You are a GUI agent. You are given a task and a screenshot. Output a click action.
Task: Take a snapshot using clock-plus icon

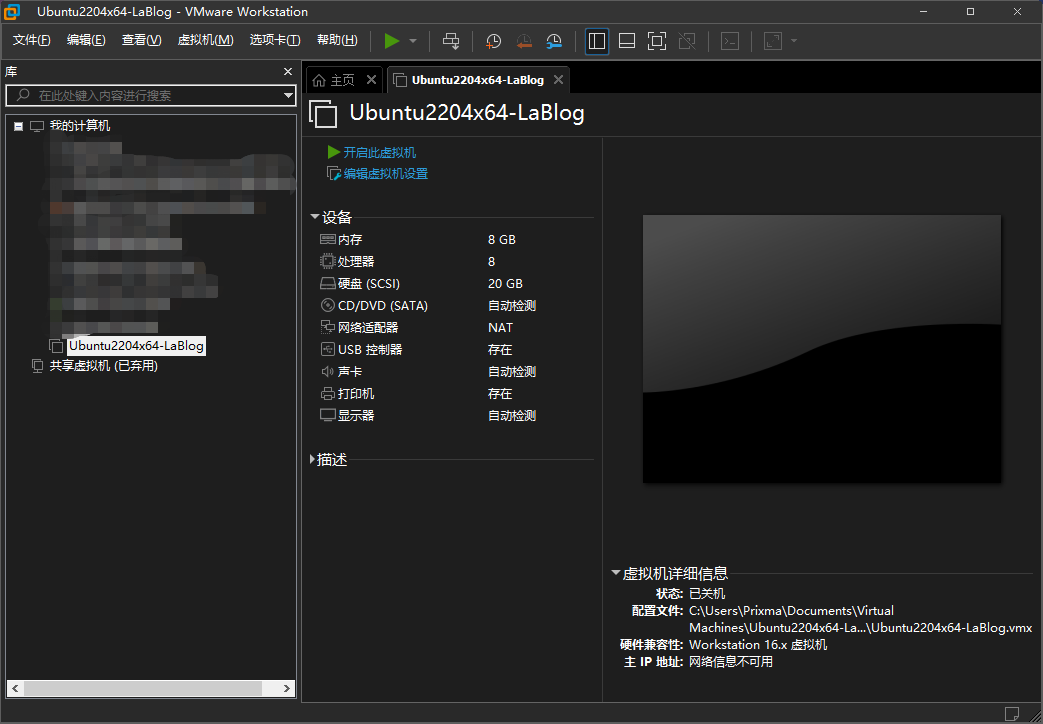[x=493, y=41]
